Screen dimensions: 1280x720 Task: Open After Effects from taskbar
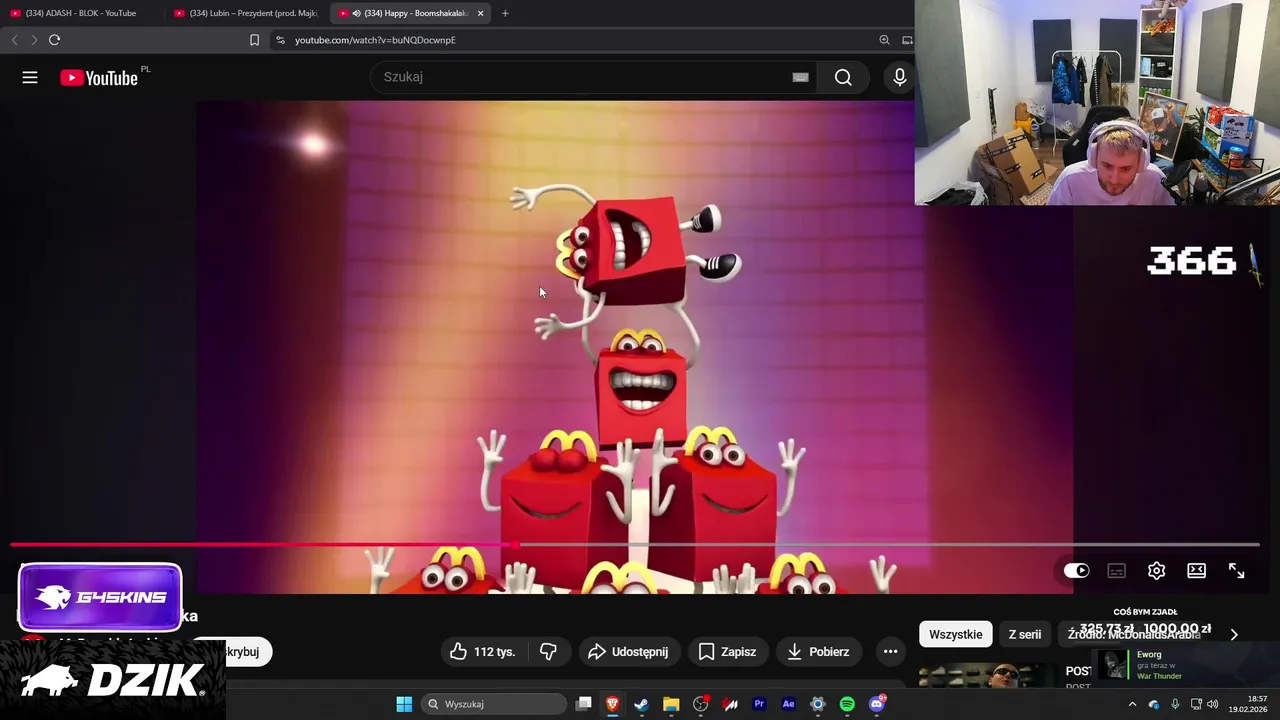(x=788, y=704)
